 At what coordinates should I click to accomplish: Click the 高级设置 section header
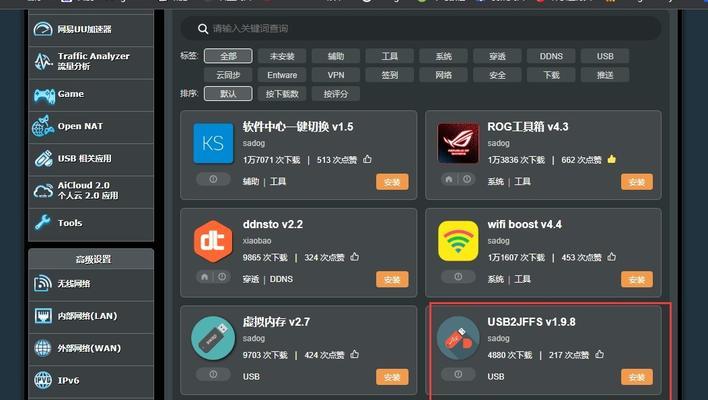[x=91, y=259]
